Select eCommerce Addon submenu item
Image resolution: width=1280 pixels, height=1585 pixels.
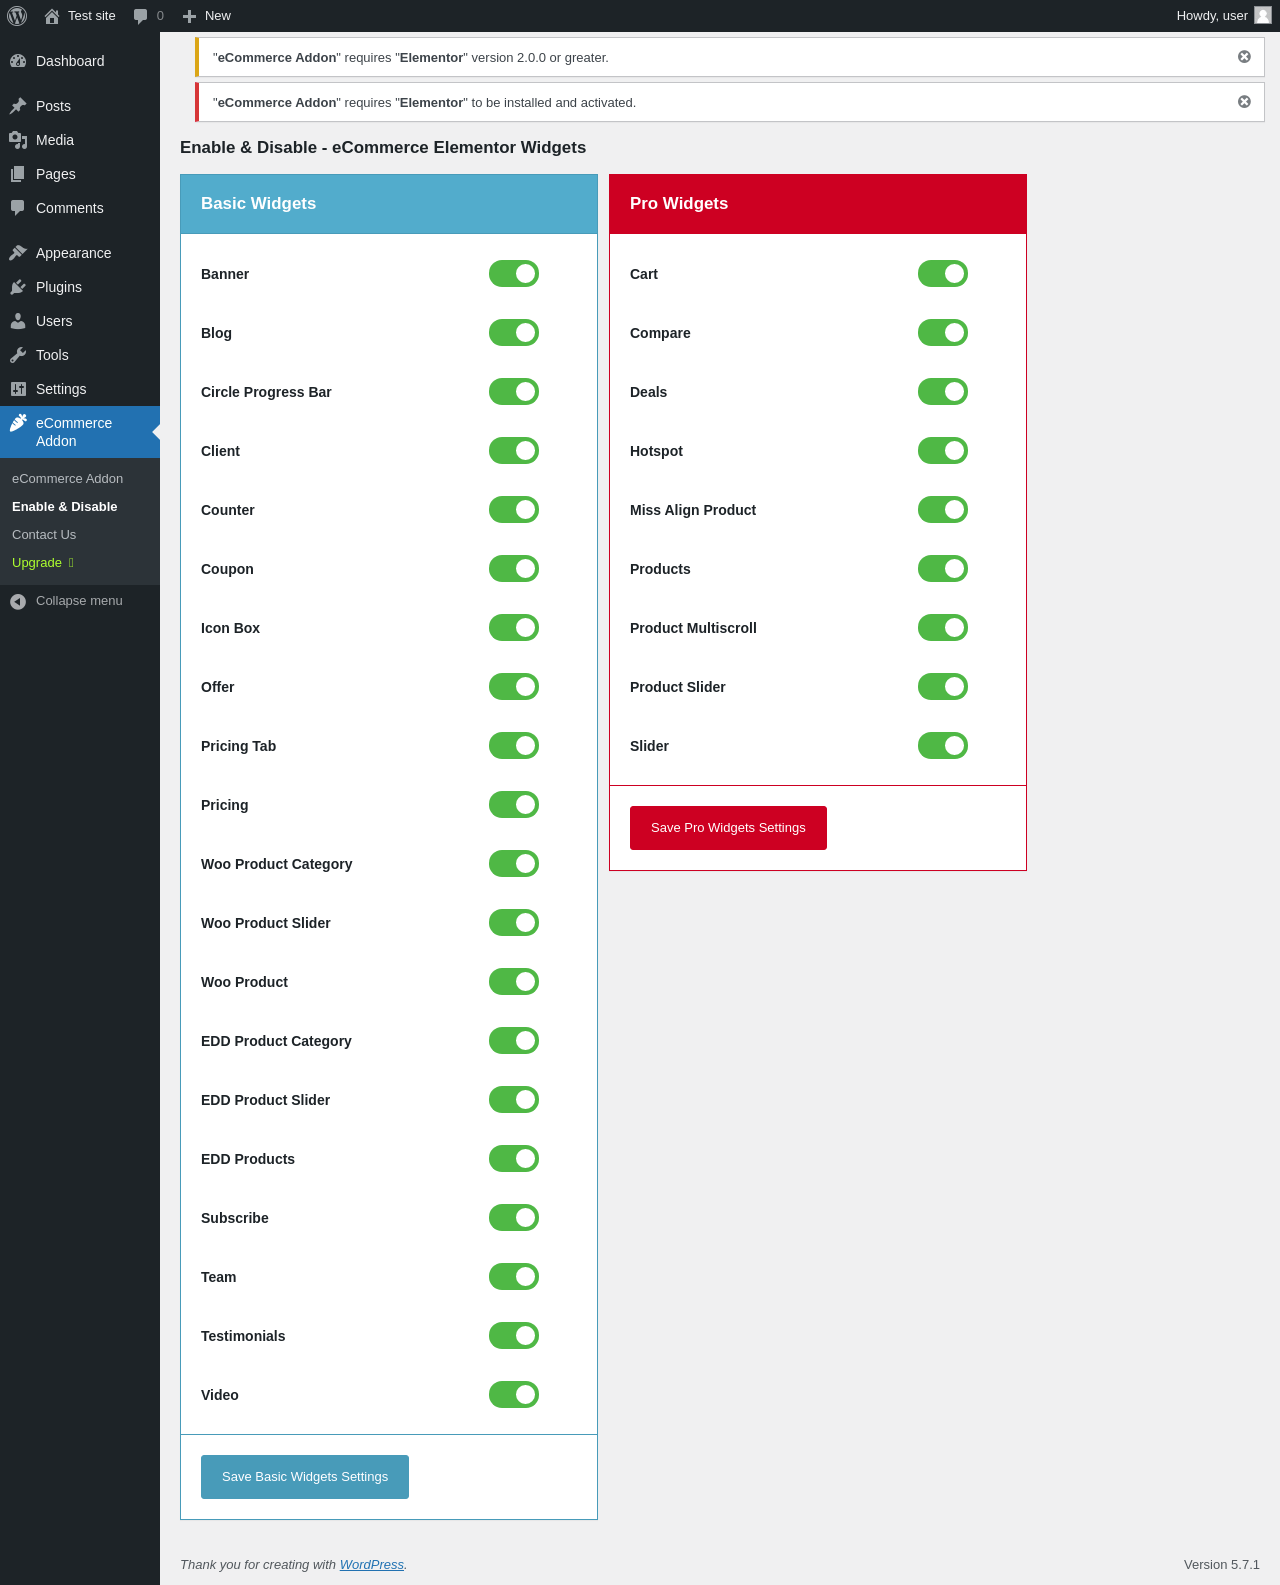(67, 479)
